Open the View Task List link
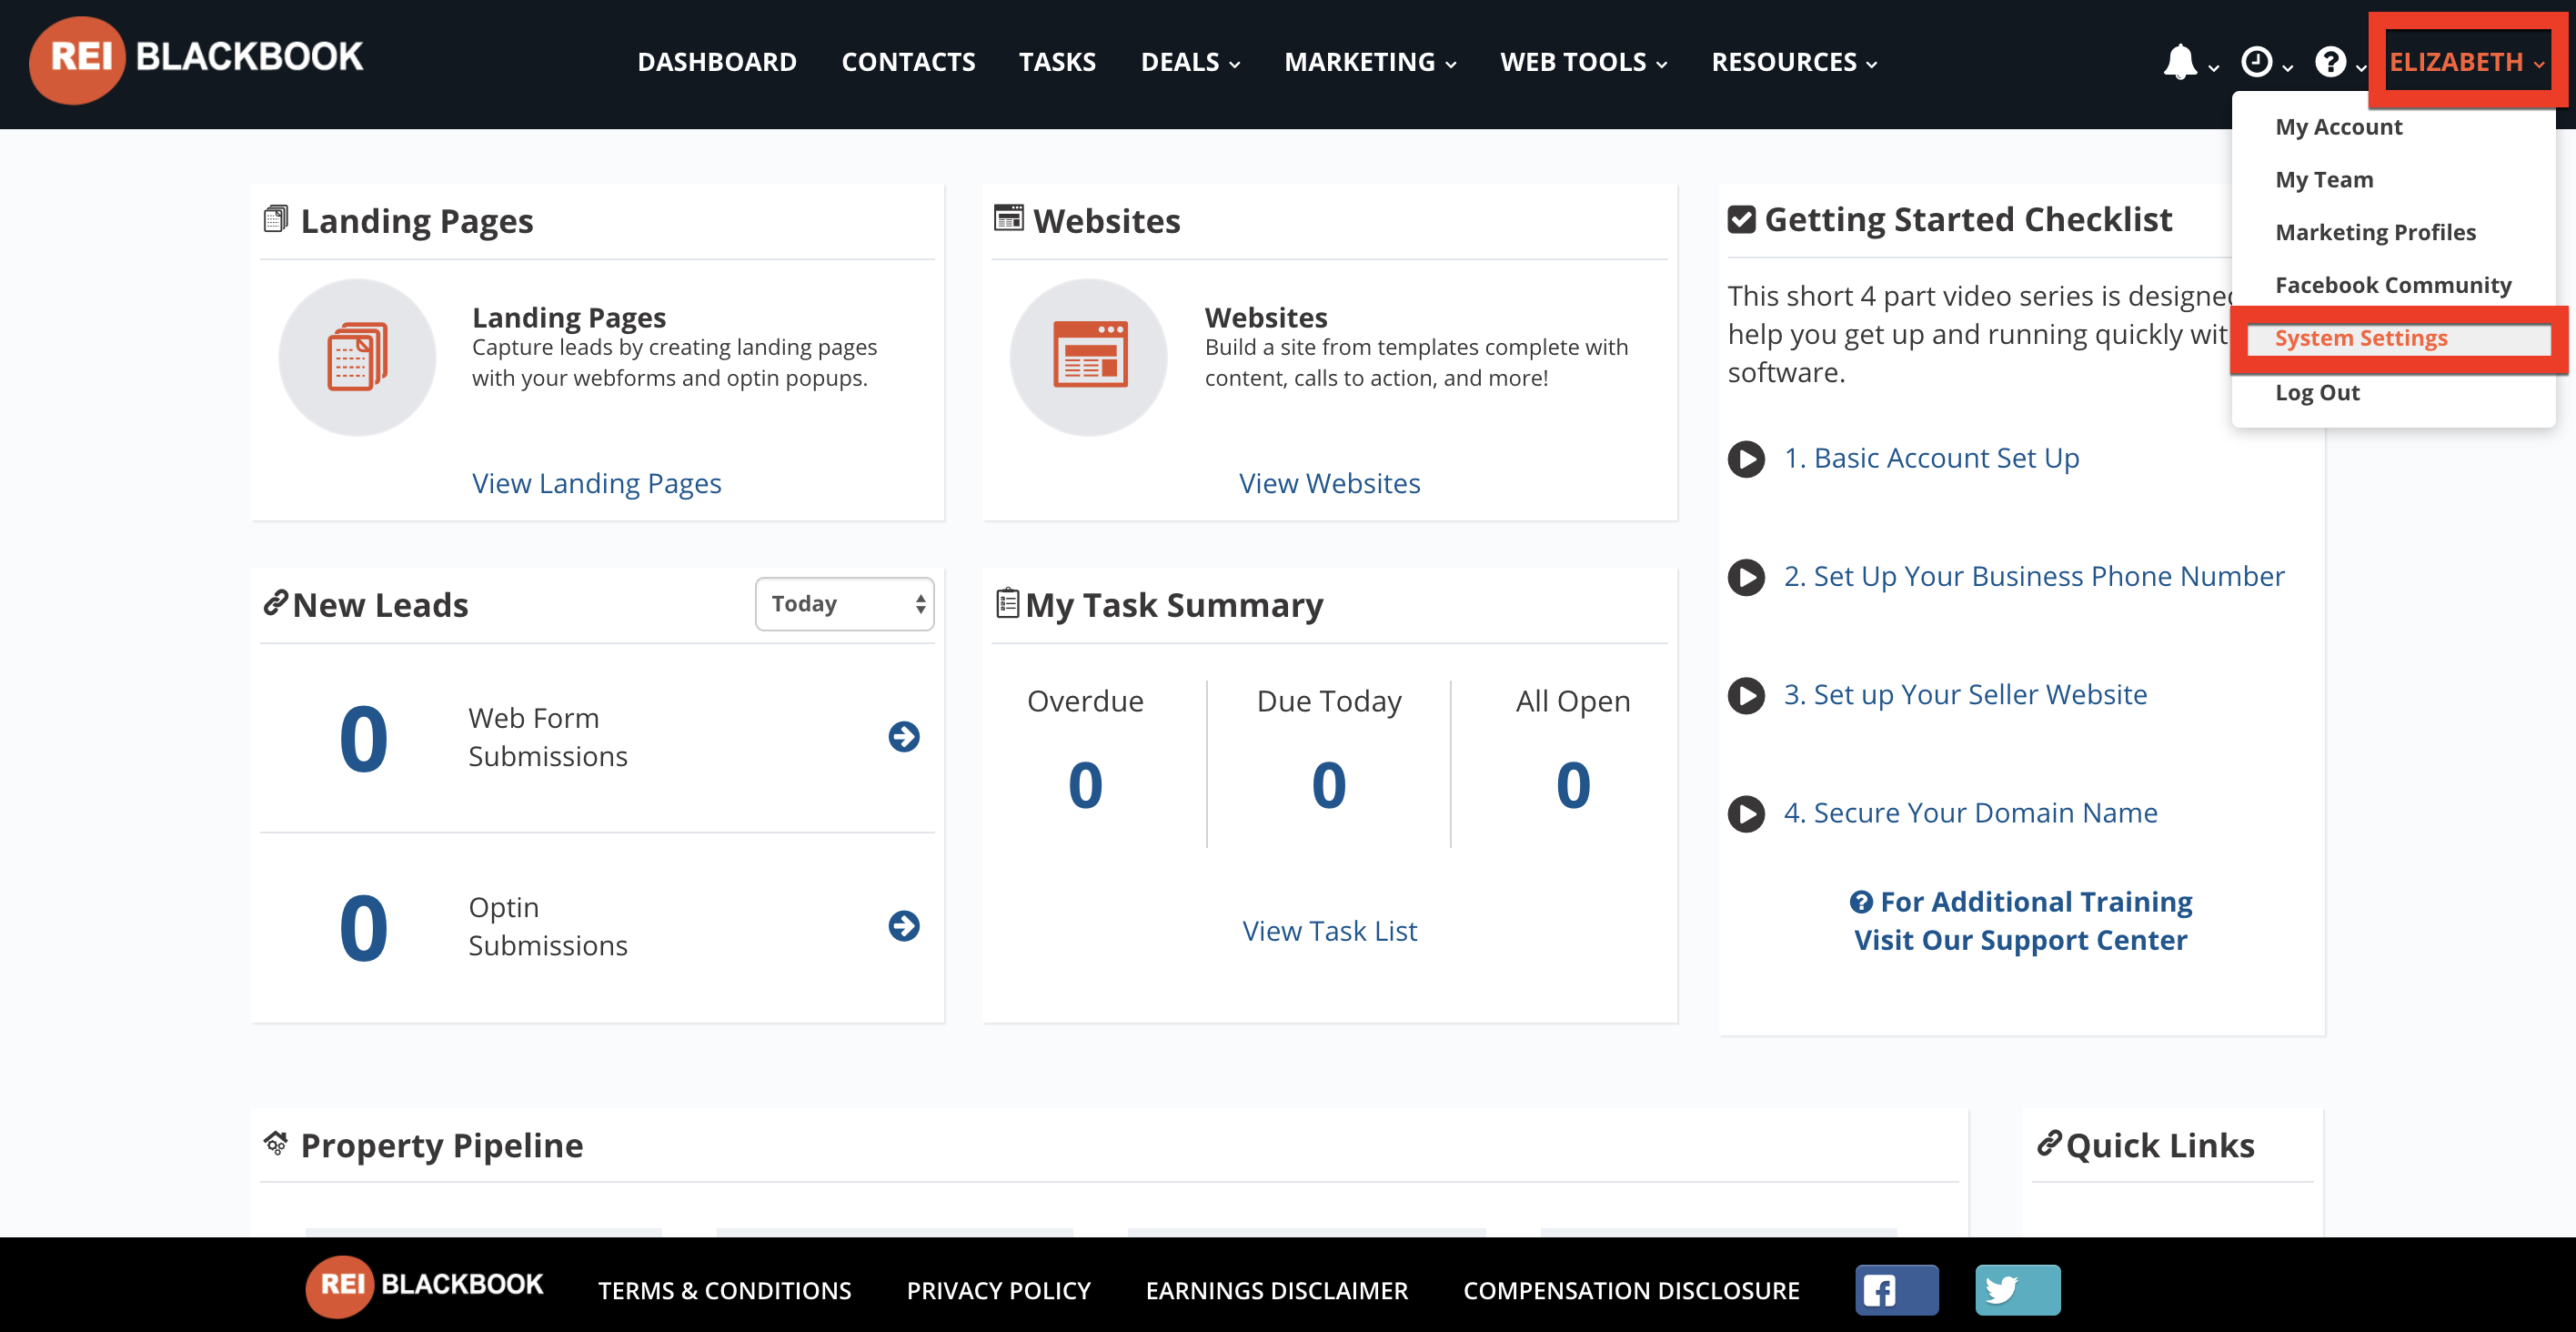The width and height of the screenshot is (2576, 1332). tap(1329, 931)
